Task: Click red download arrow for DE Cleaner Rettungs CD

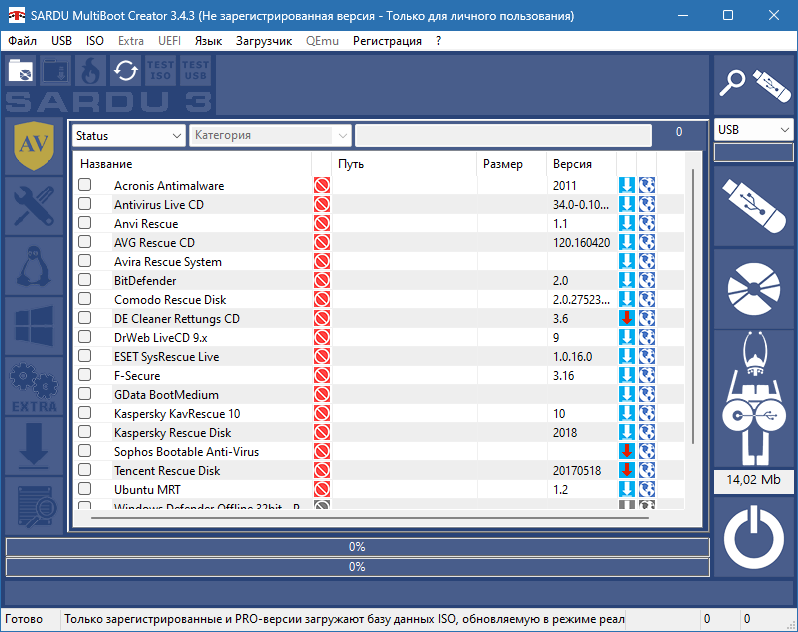Action: pos(626,319)
